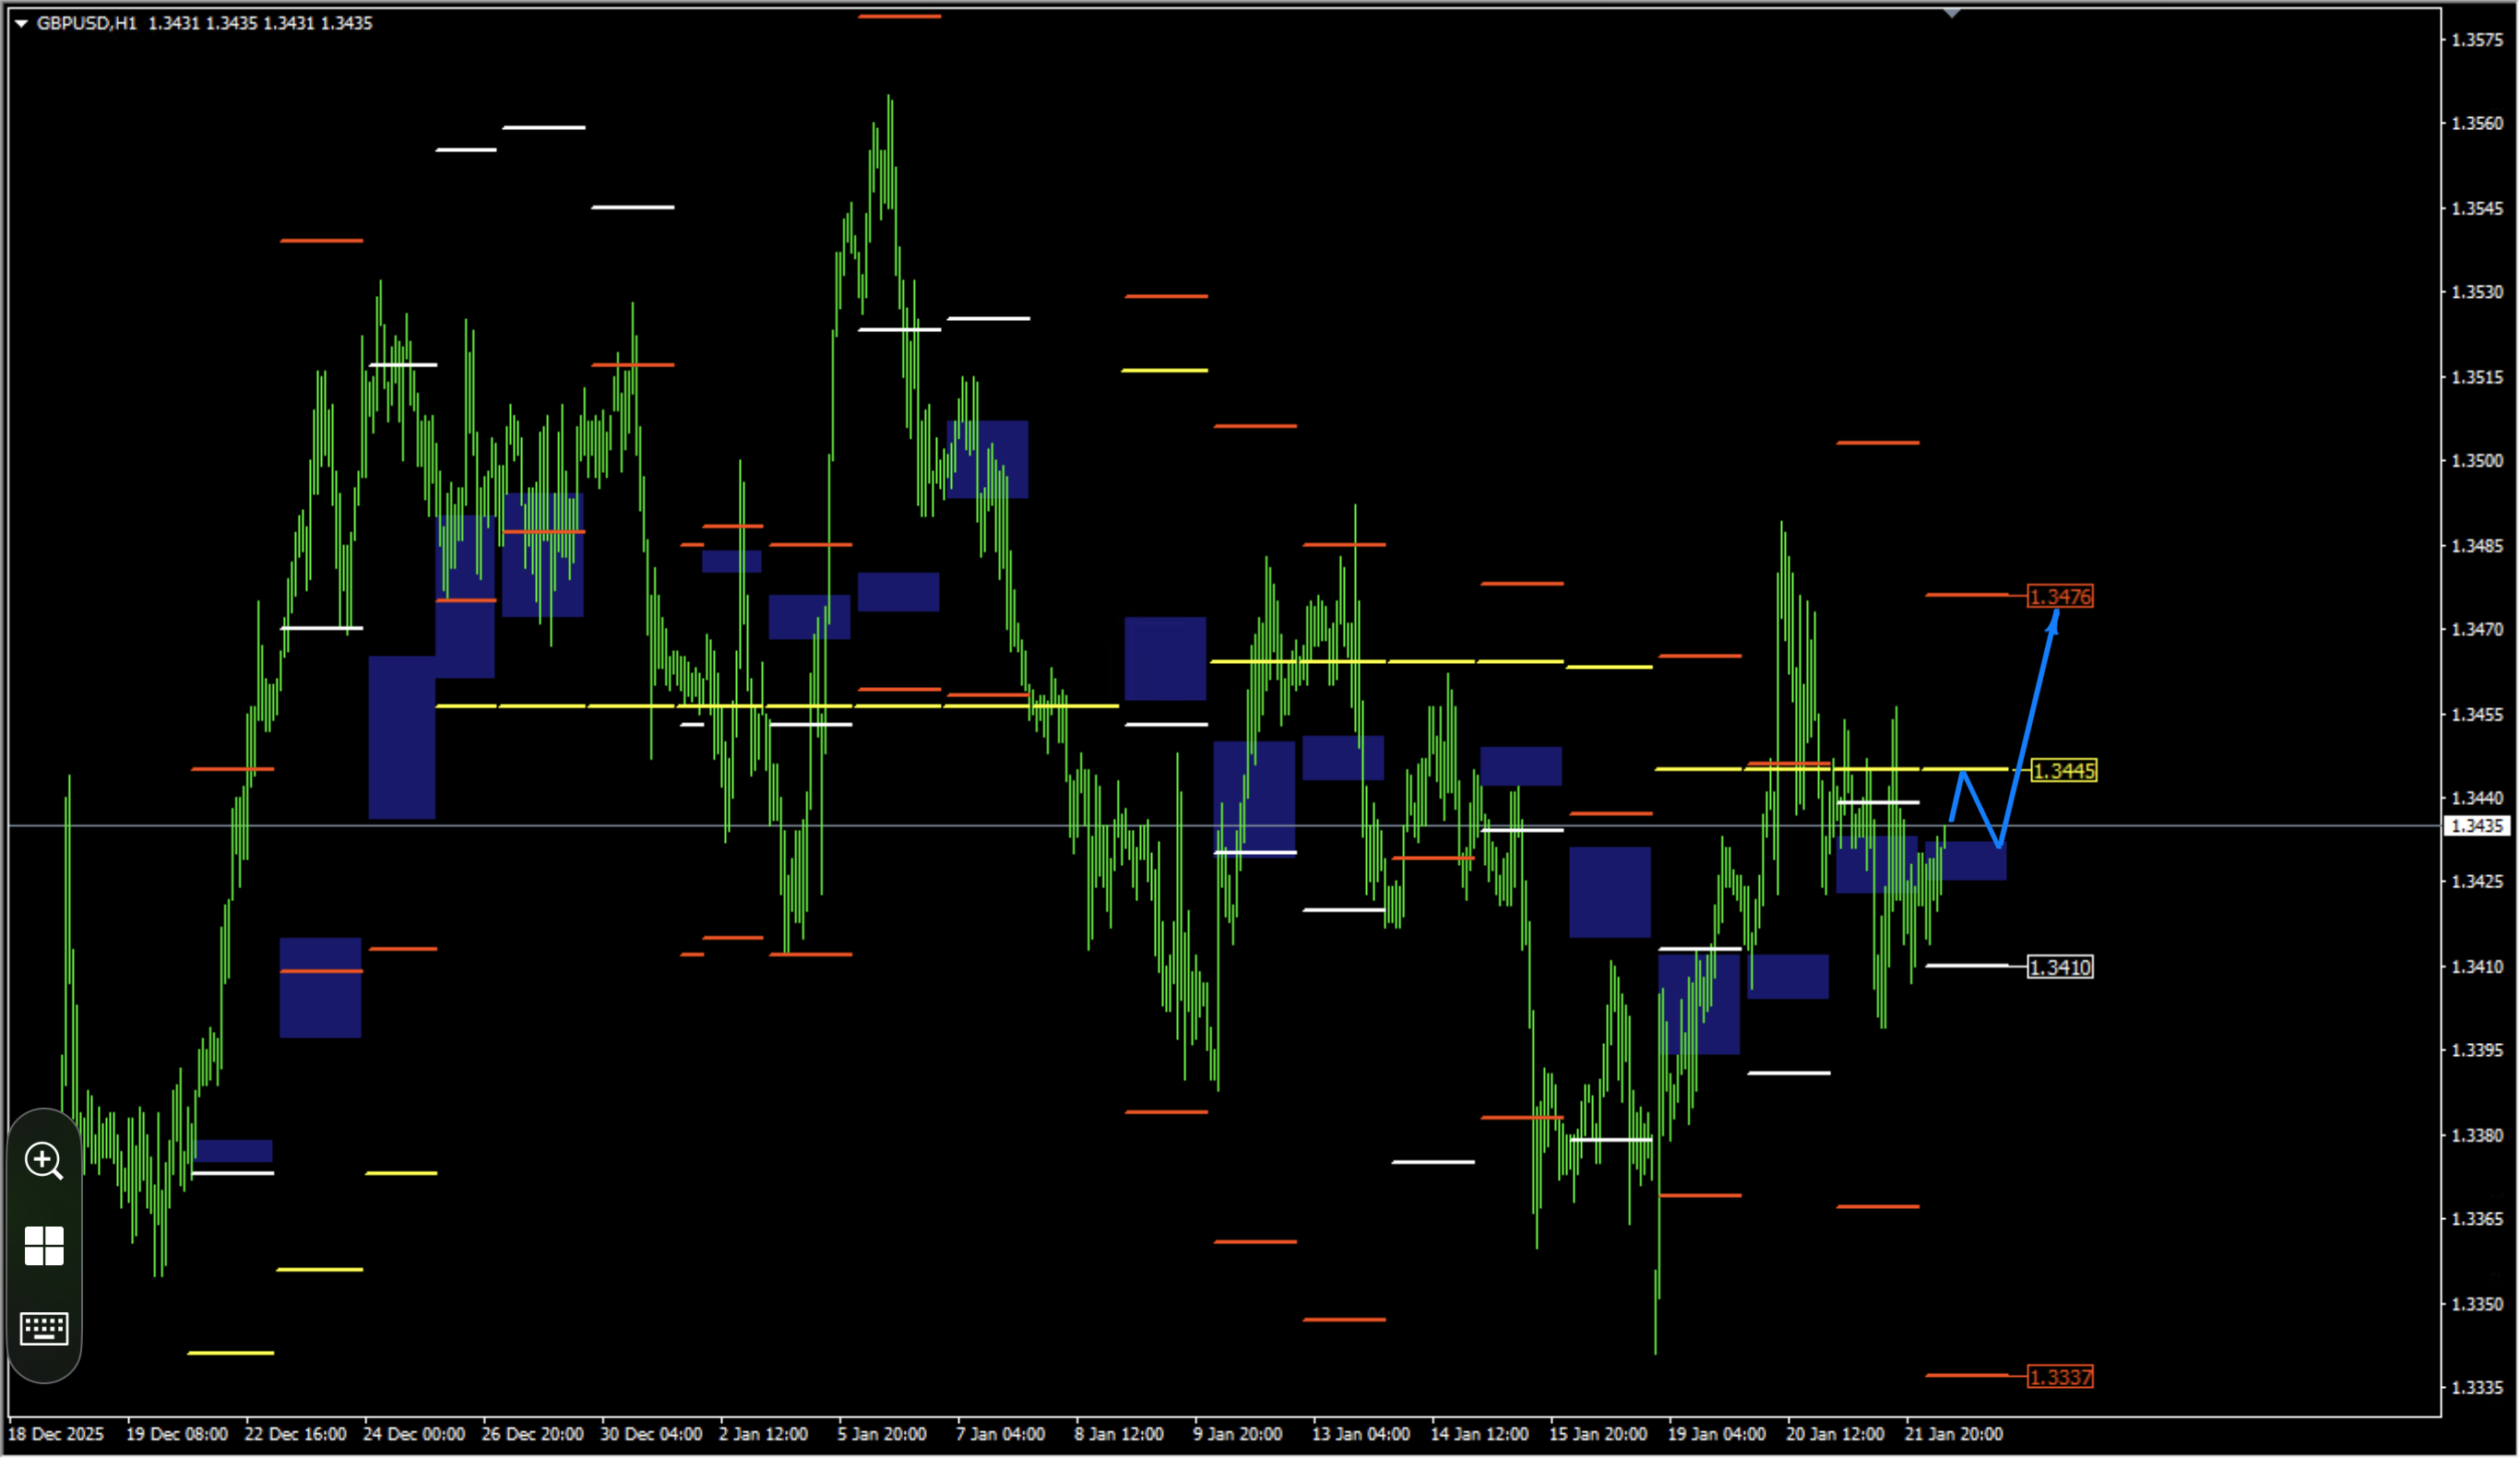This screenshot has height=1458, width=2520.
Task: Click the 13 Jan 04:00 time label
Action: point(1361,1434)
